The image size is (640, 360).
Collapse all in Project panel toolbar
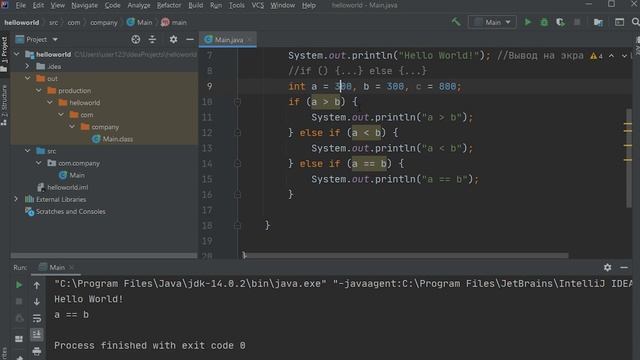(x=152, y=39)
